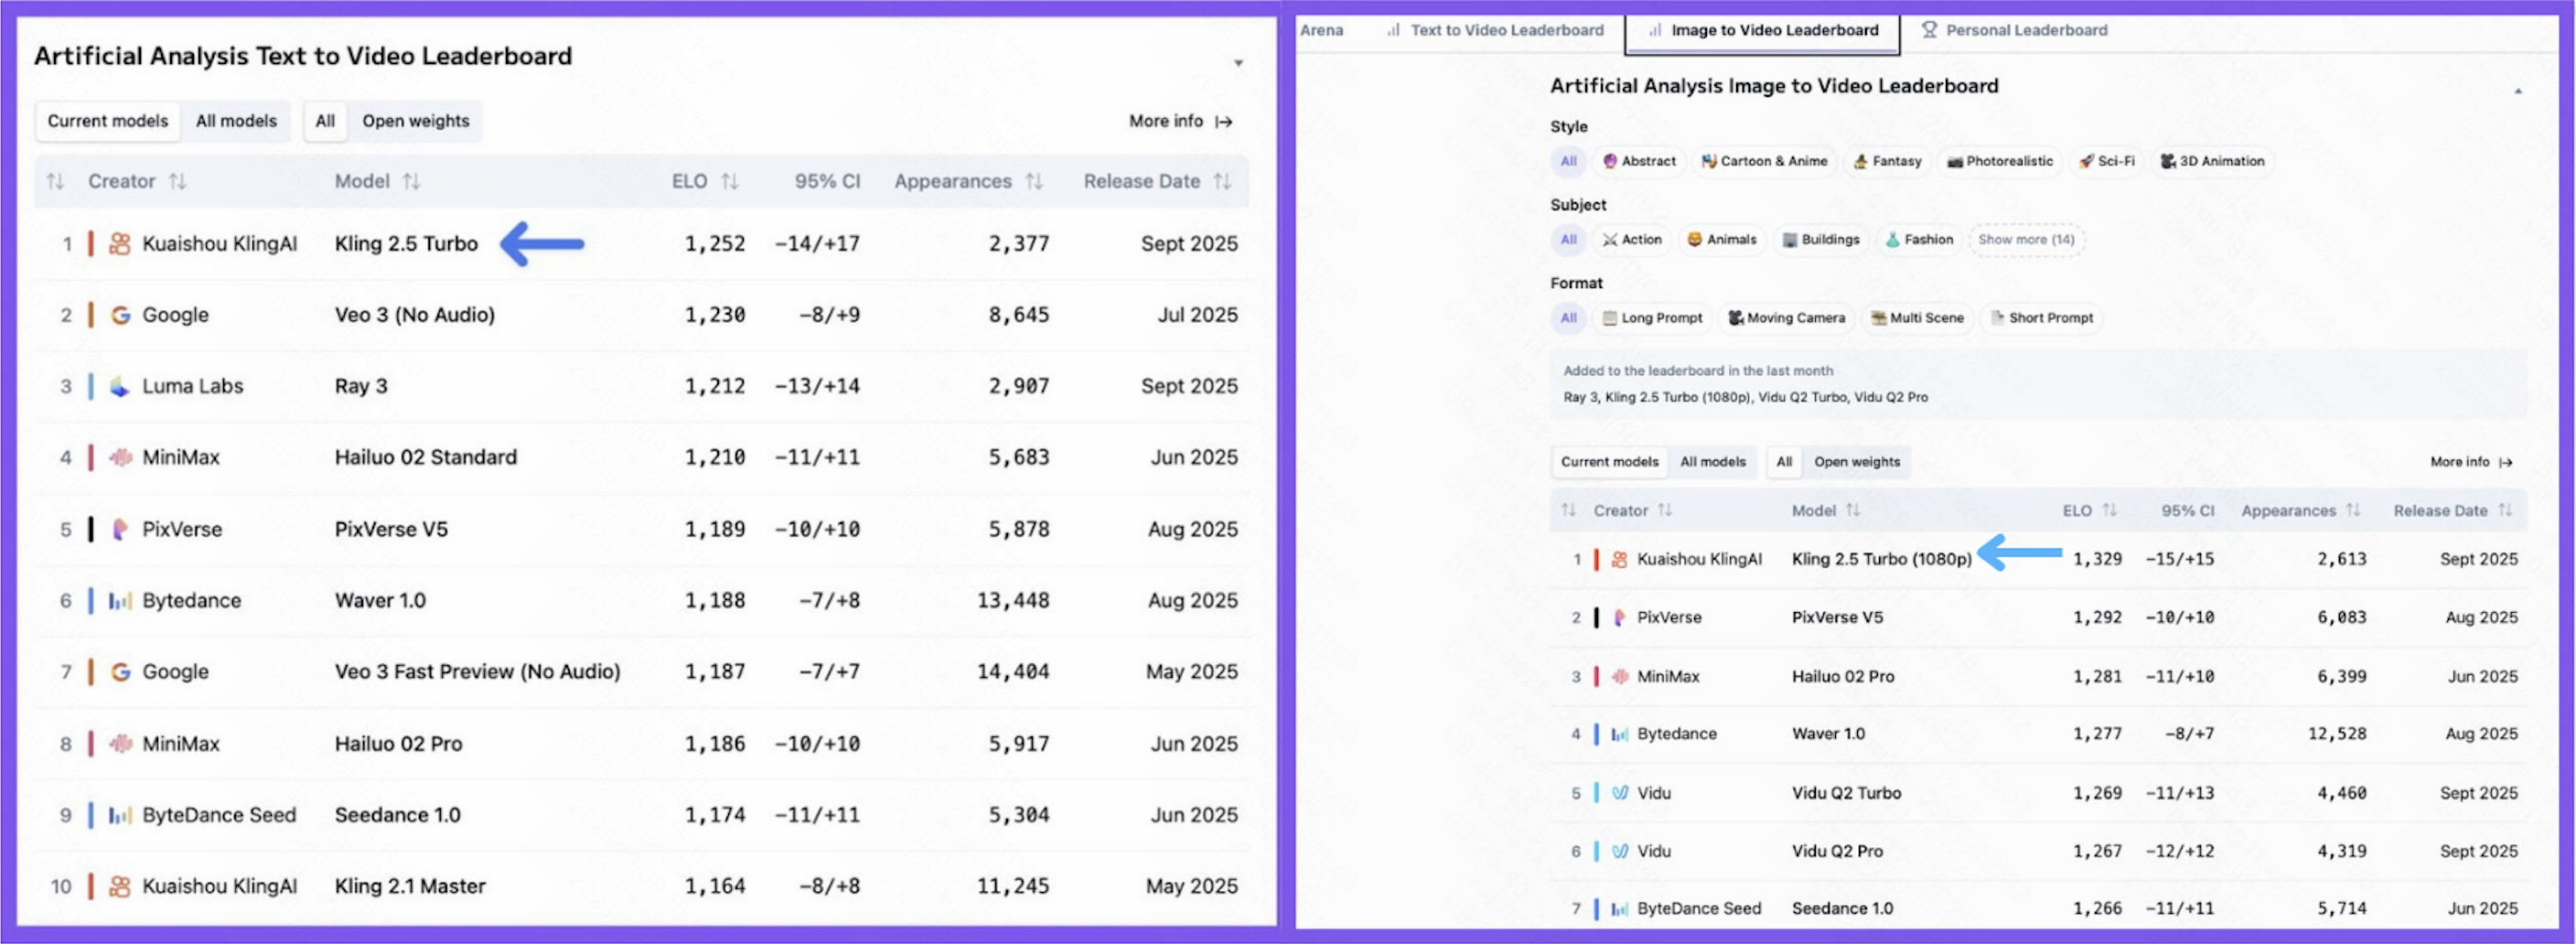The height and width of the screenshot is (944, 2576).
Task: Collapse the Image to Video Leaderboard panel arrow
Action: coord(2518,91)
